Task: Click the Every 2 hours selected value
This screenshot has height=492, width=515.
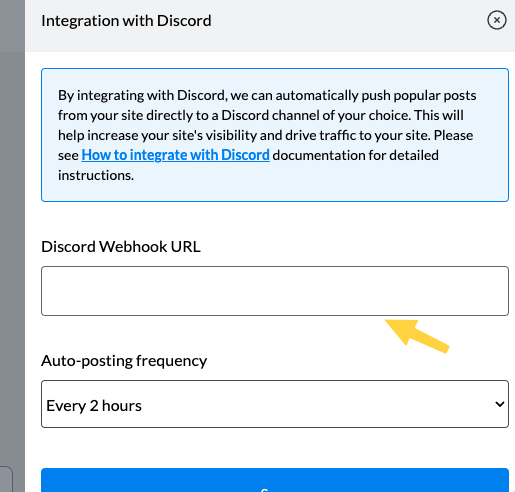Action: pos(94,406)
